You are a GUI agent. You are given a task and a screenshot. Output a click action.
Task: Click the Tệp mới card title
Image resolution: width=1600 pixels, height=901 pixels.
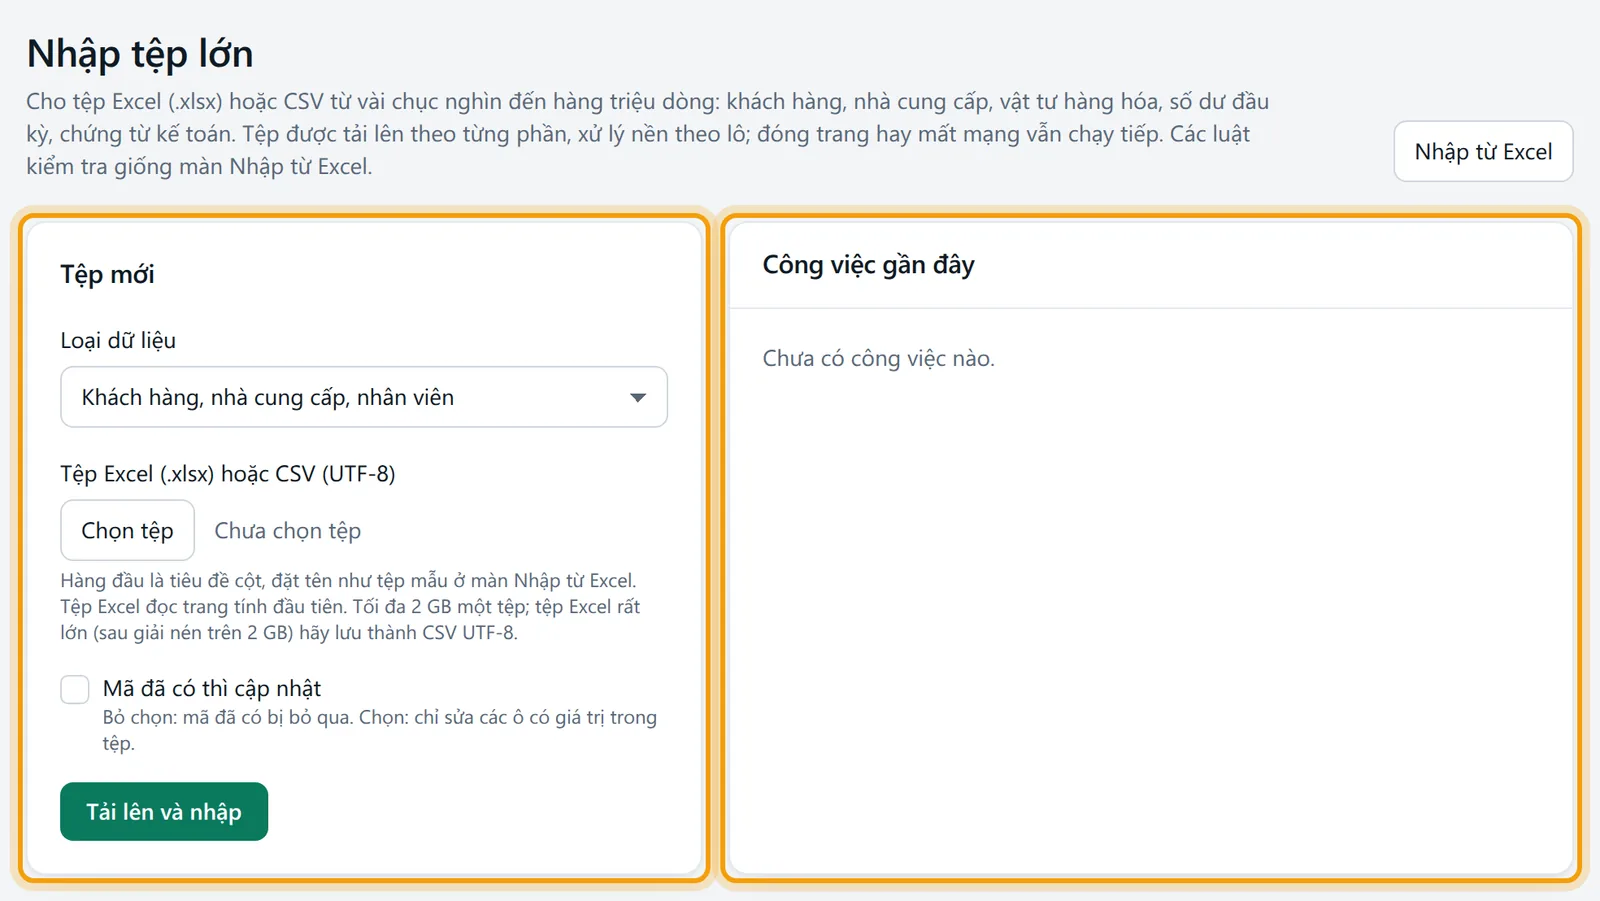point(107,274)
